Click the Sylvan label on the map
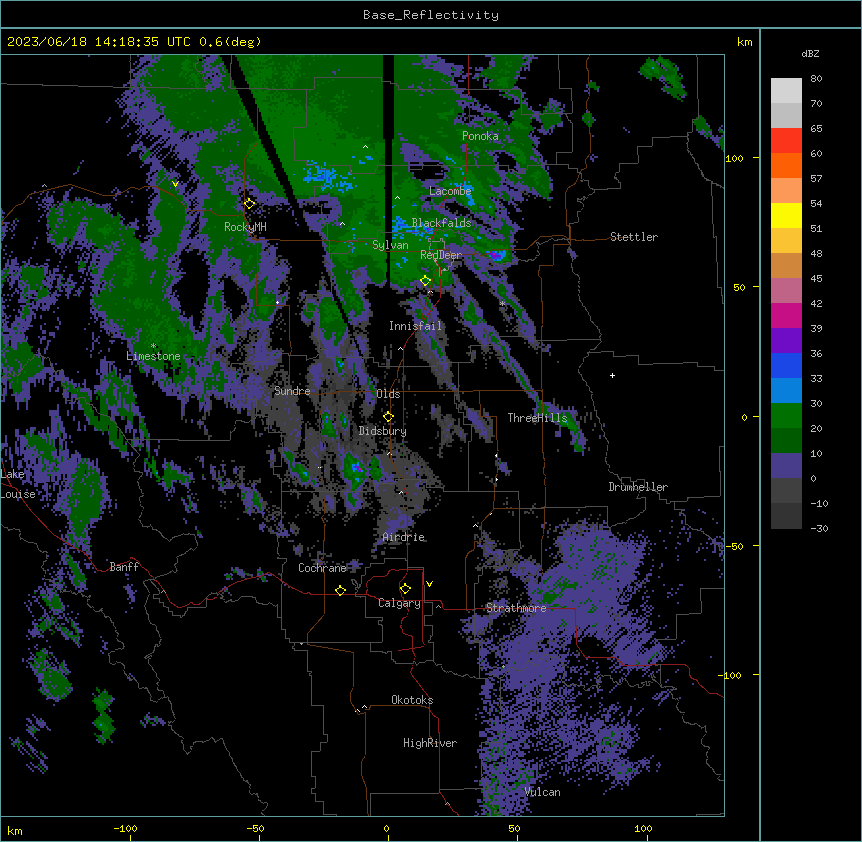Image resolution: width=862 pixels, height=842 pixels. tap(390, 245)
